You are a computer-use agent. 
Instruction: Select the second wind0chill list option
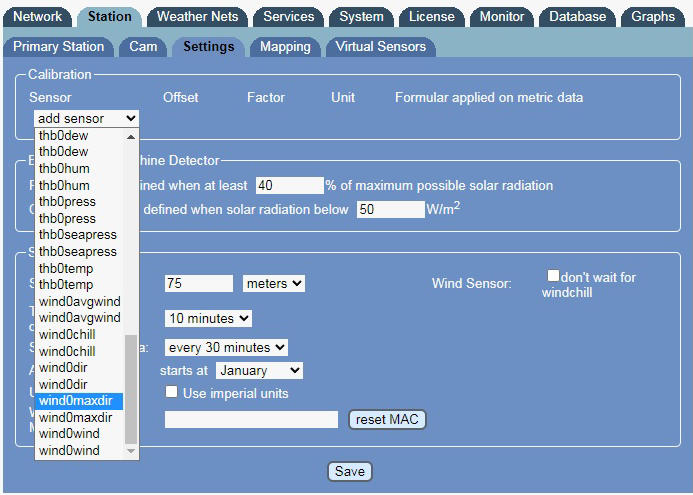coord(79,351)
